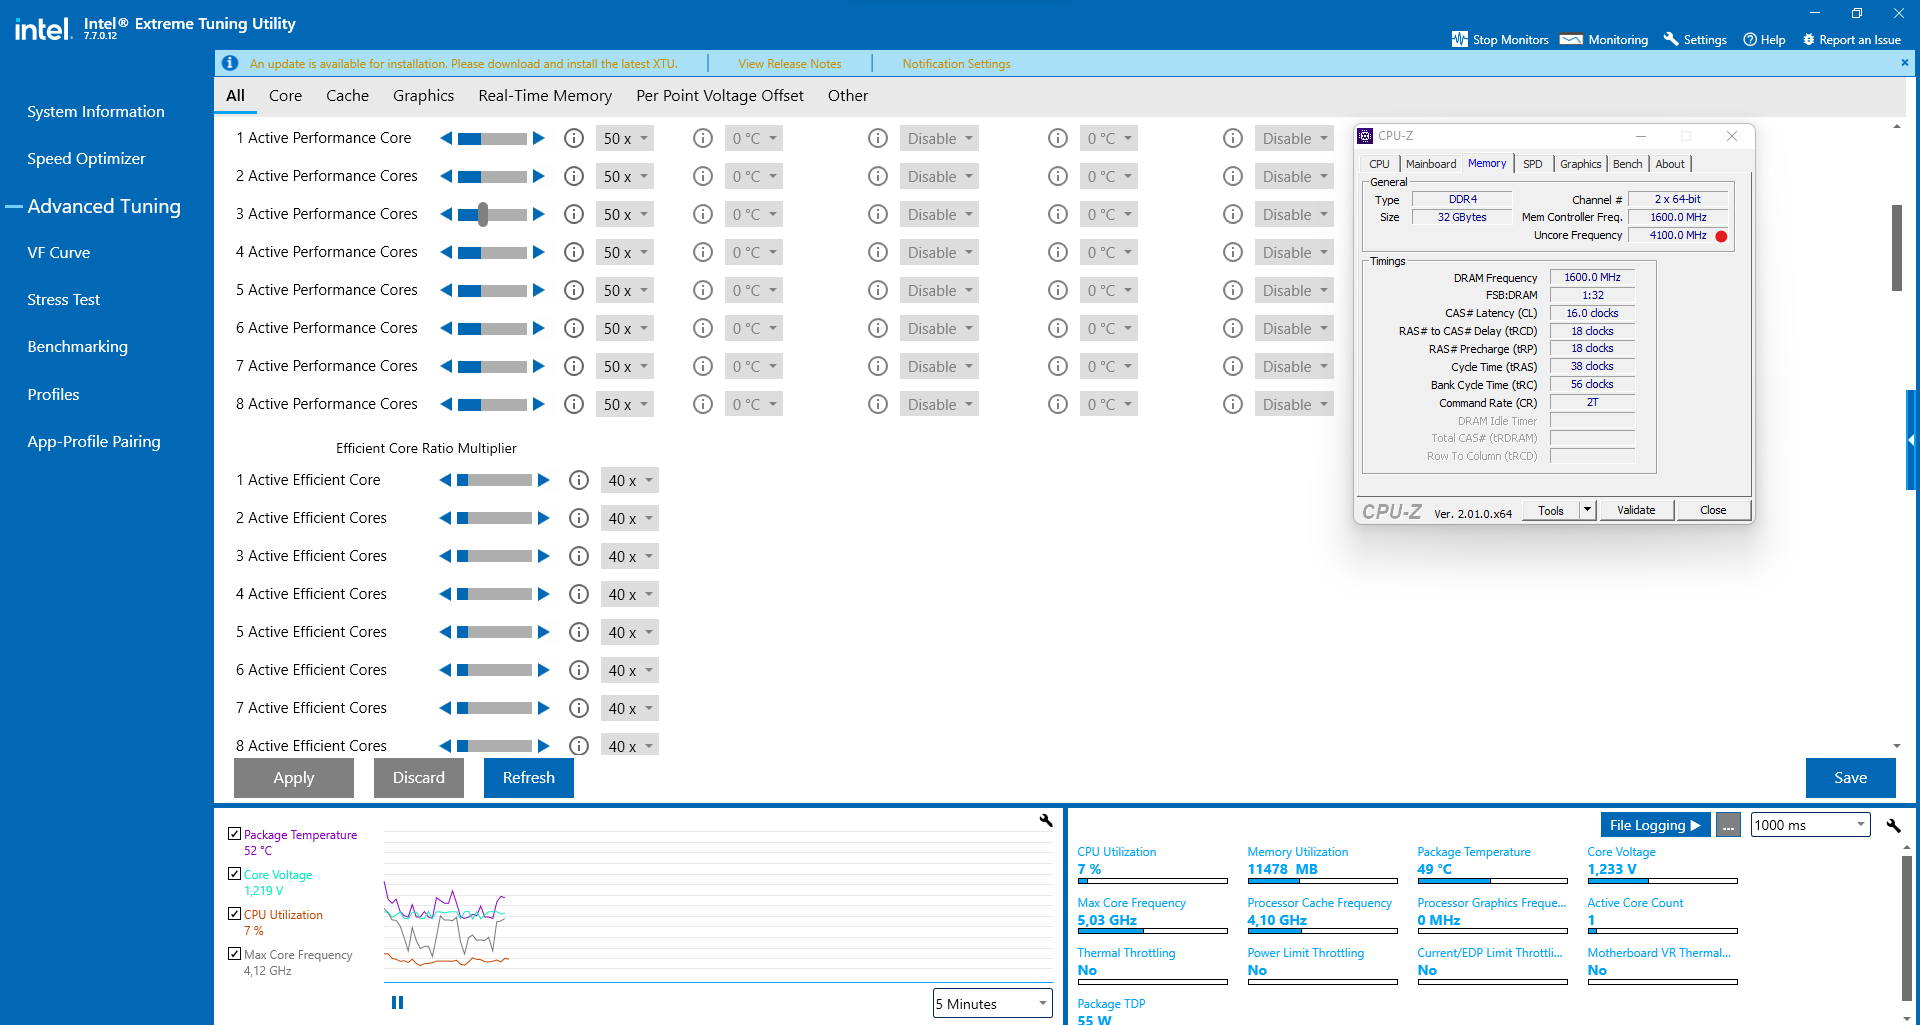
Task: Open Stress Test in the sidebar
Action: click(x=64, y=300)
